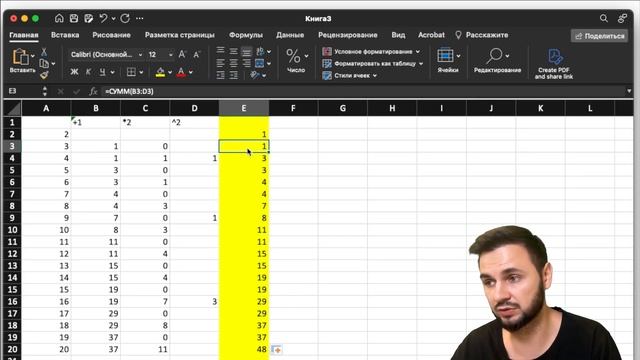The image size is (640, 360).
Task: Toggle italic formatting (К)
Action: pos(88,72)
